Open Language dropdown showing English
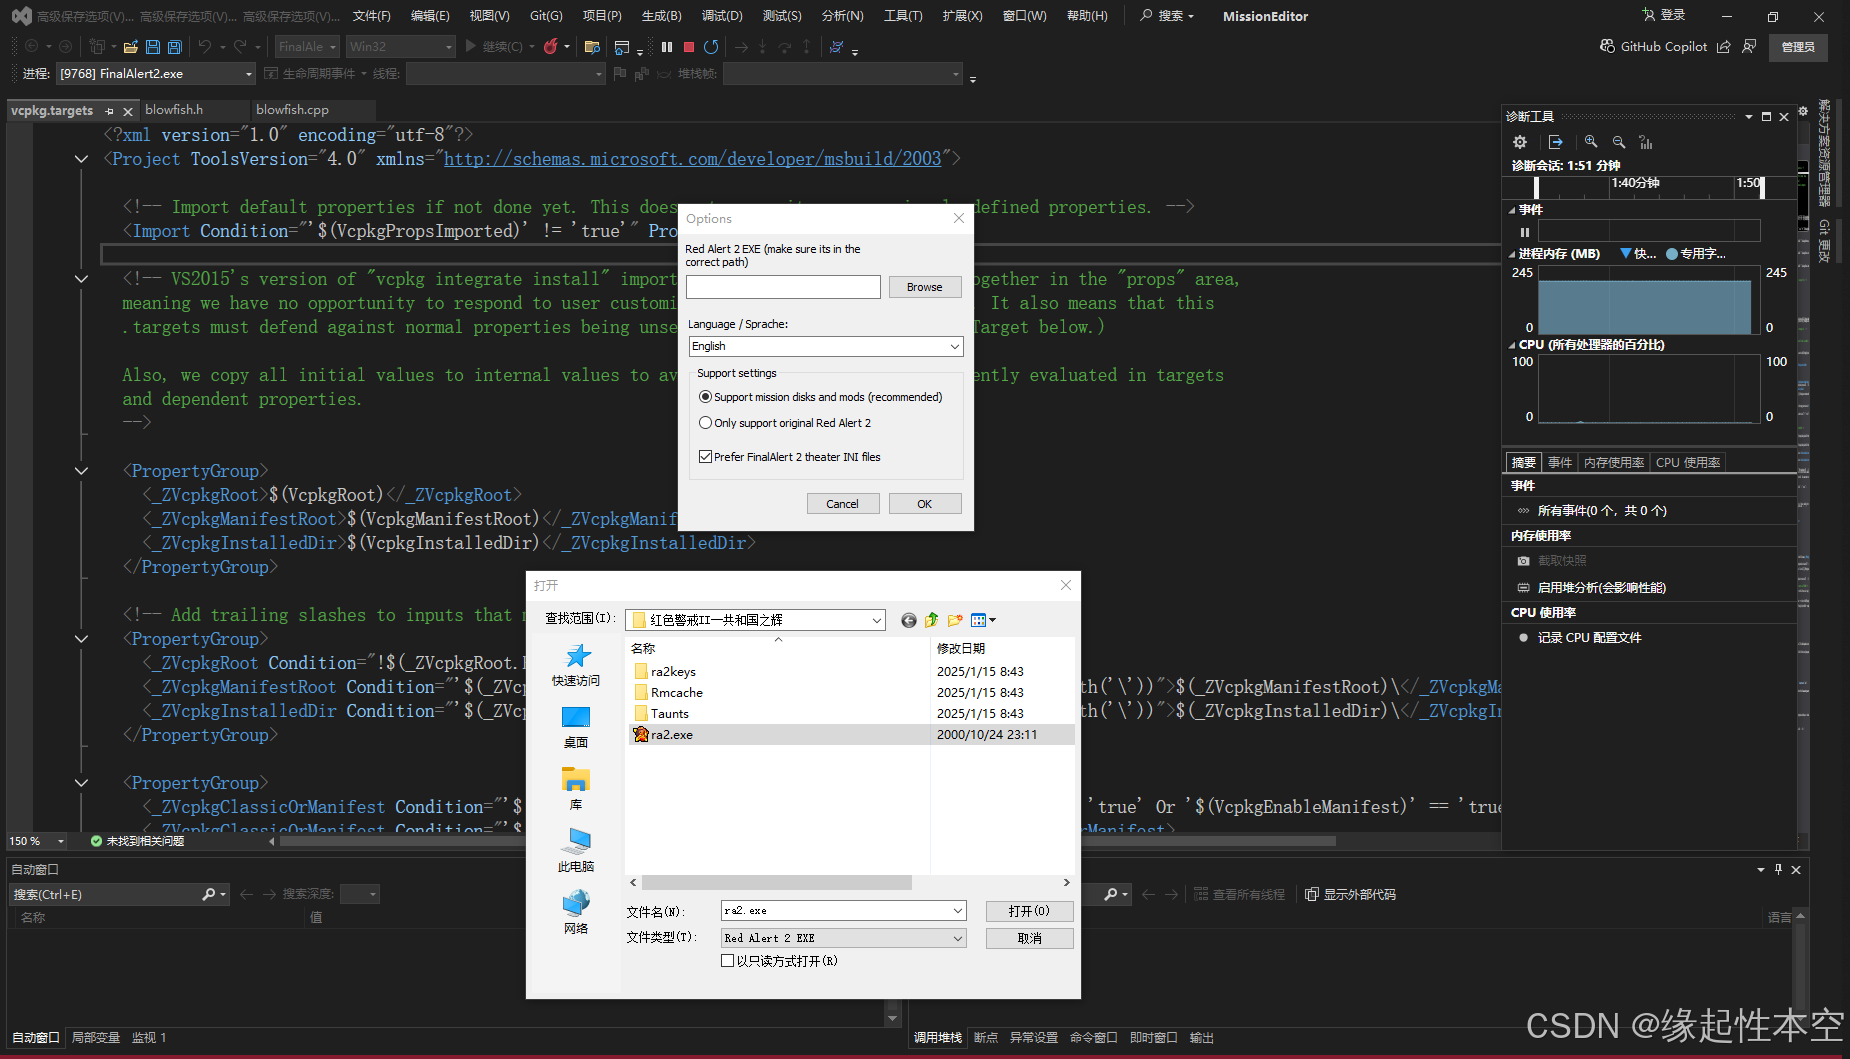 pyautogui.click(x=826, y=346)
